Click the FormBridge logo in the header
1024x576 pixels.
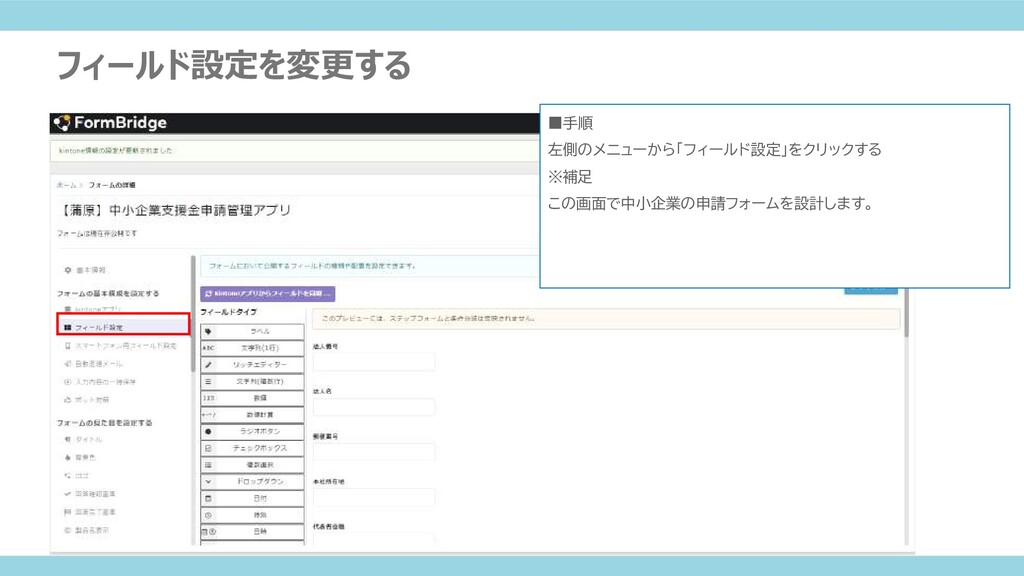point(110,123)
